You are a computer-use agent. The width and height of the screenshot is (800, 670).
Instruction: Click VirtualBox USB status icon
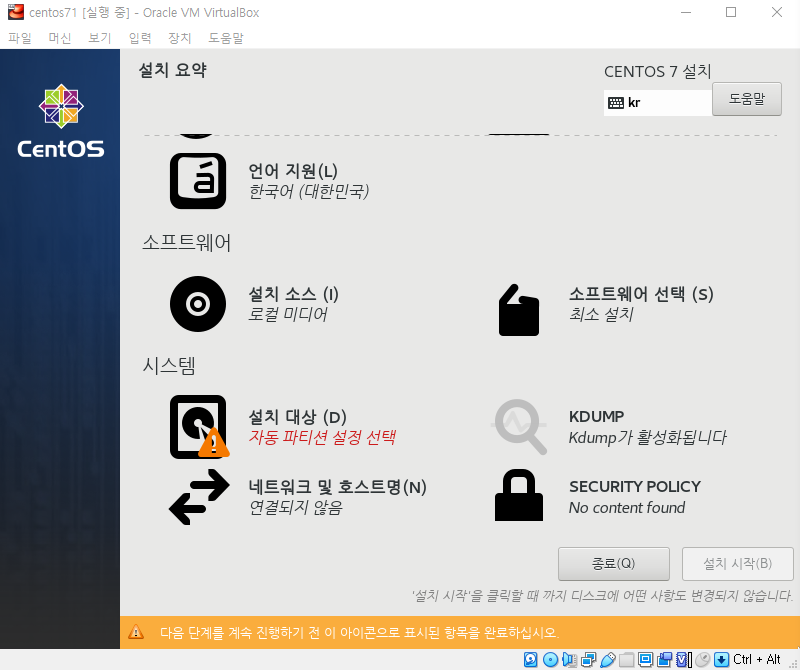tap(608, 659)
